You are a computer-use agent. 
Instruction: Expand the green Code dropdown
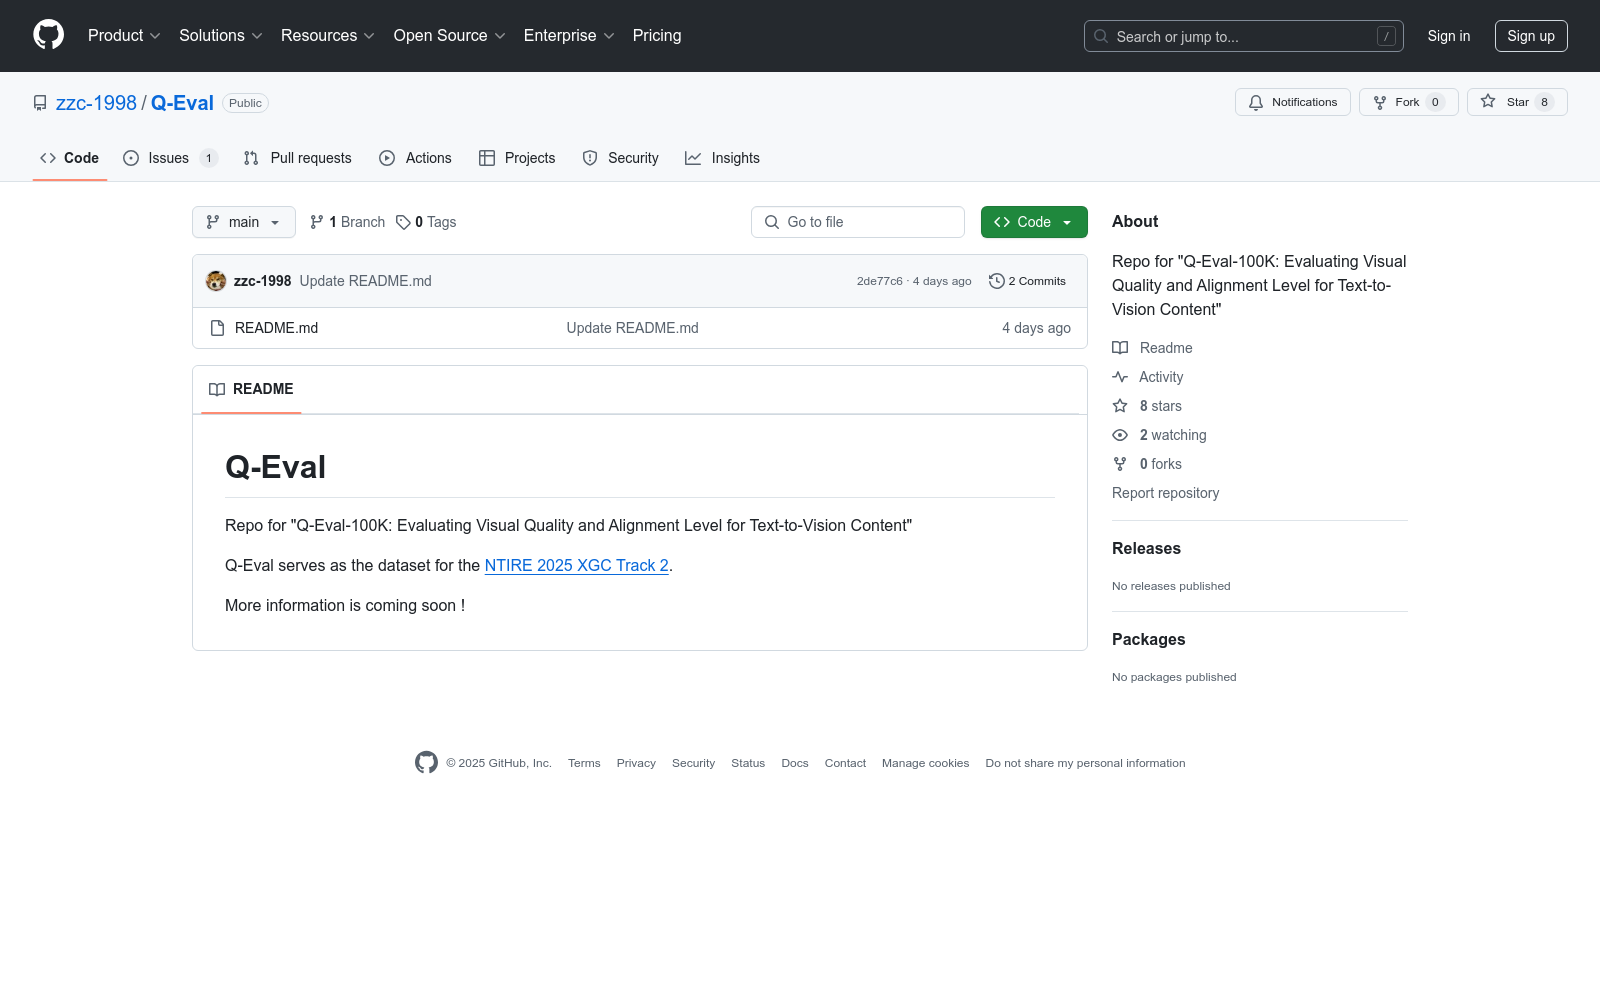[x=1033, y=222]
